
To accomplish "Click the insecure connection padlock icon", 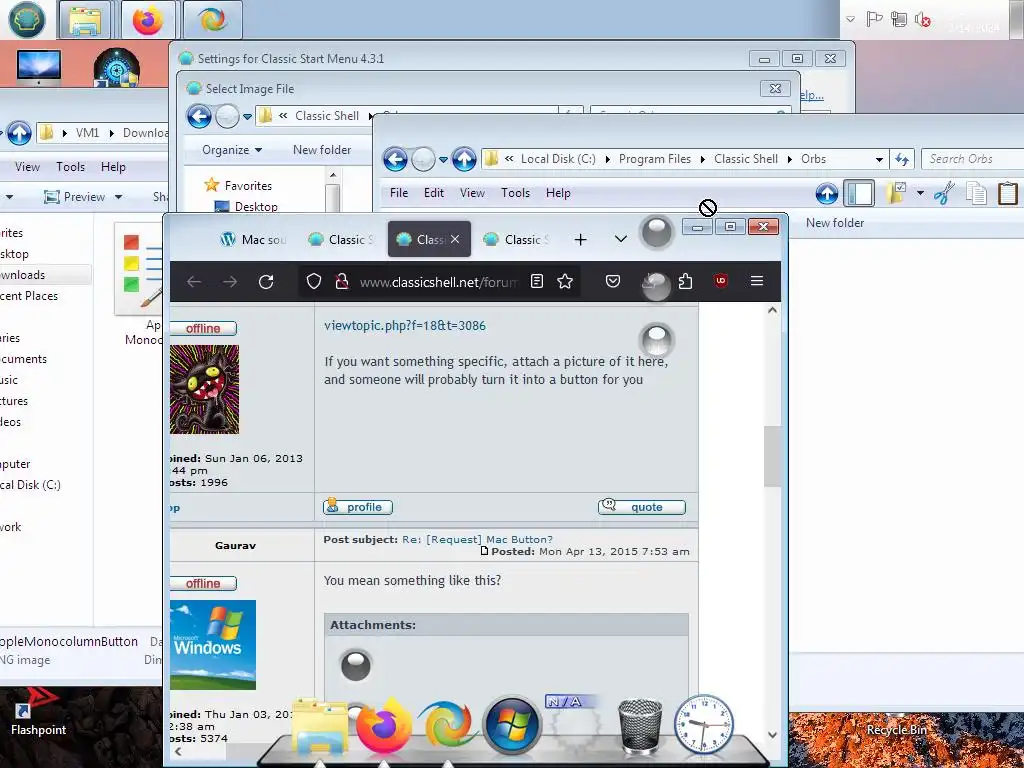I will pyautogui.click(x=342, y=281).
